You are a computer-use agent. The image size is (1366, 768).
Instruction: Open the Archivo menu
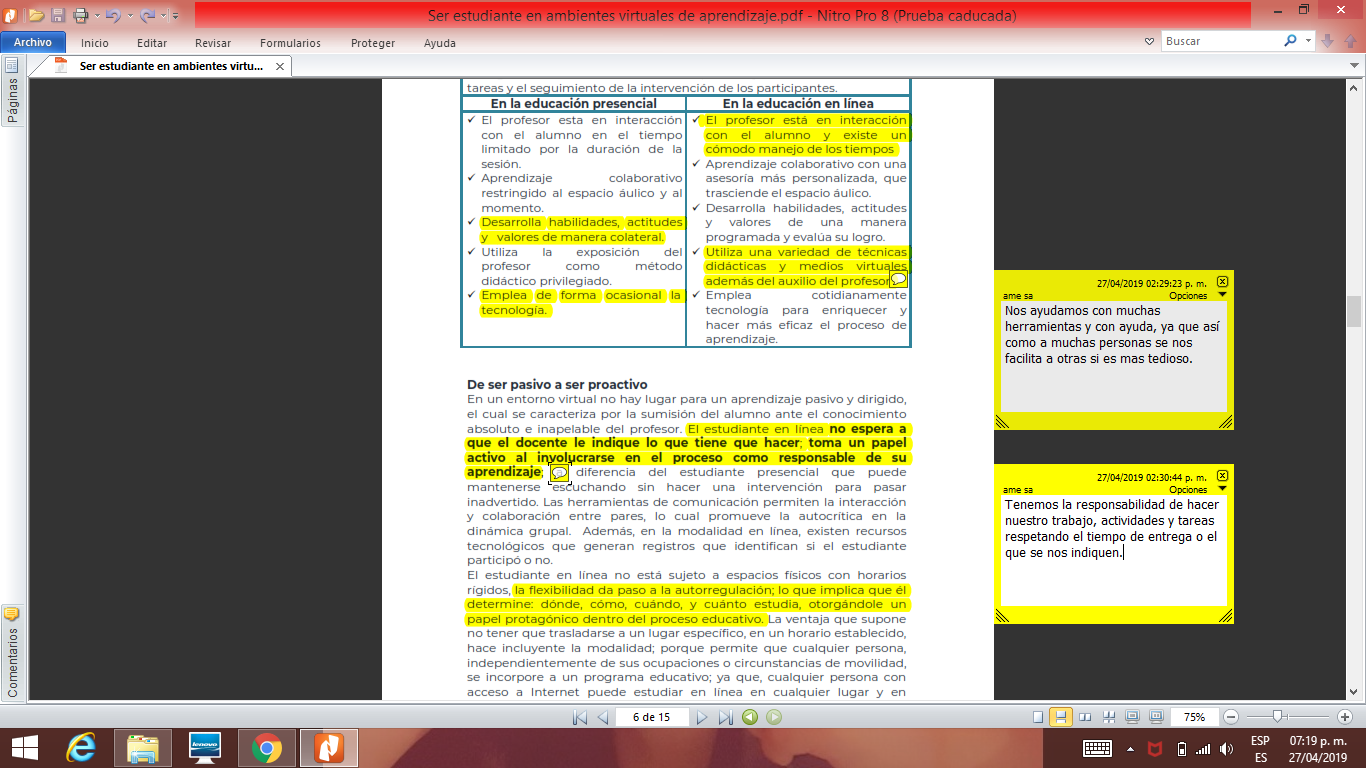33,43
